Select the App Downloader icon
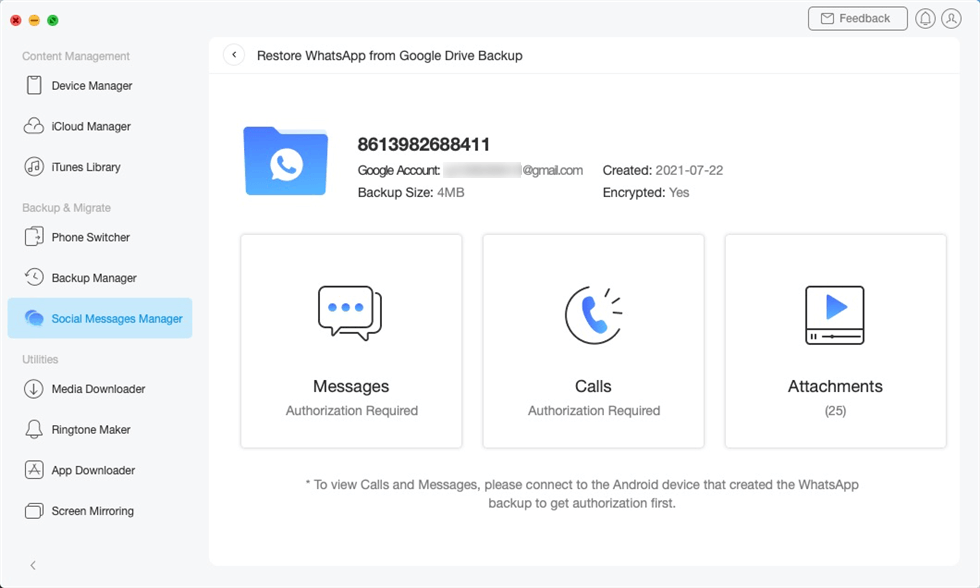The width and height of the screenshot is (980, 588). point(34,470)
